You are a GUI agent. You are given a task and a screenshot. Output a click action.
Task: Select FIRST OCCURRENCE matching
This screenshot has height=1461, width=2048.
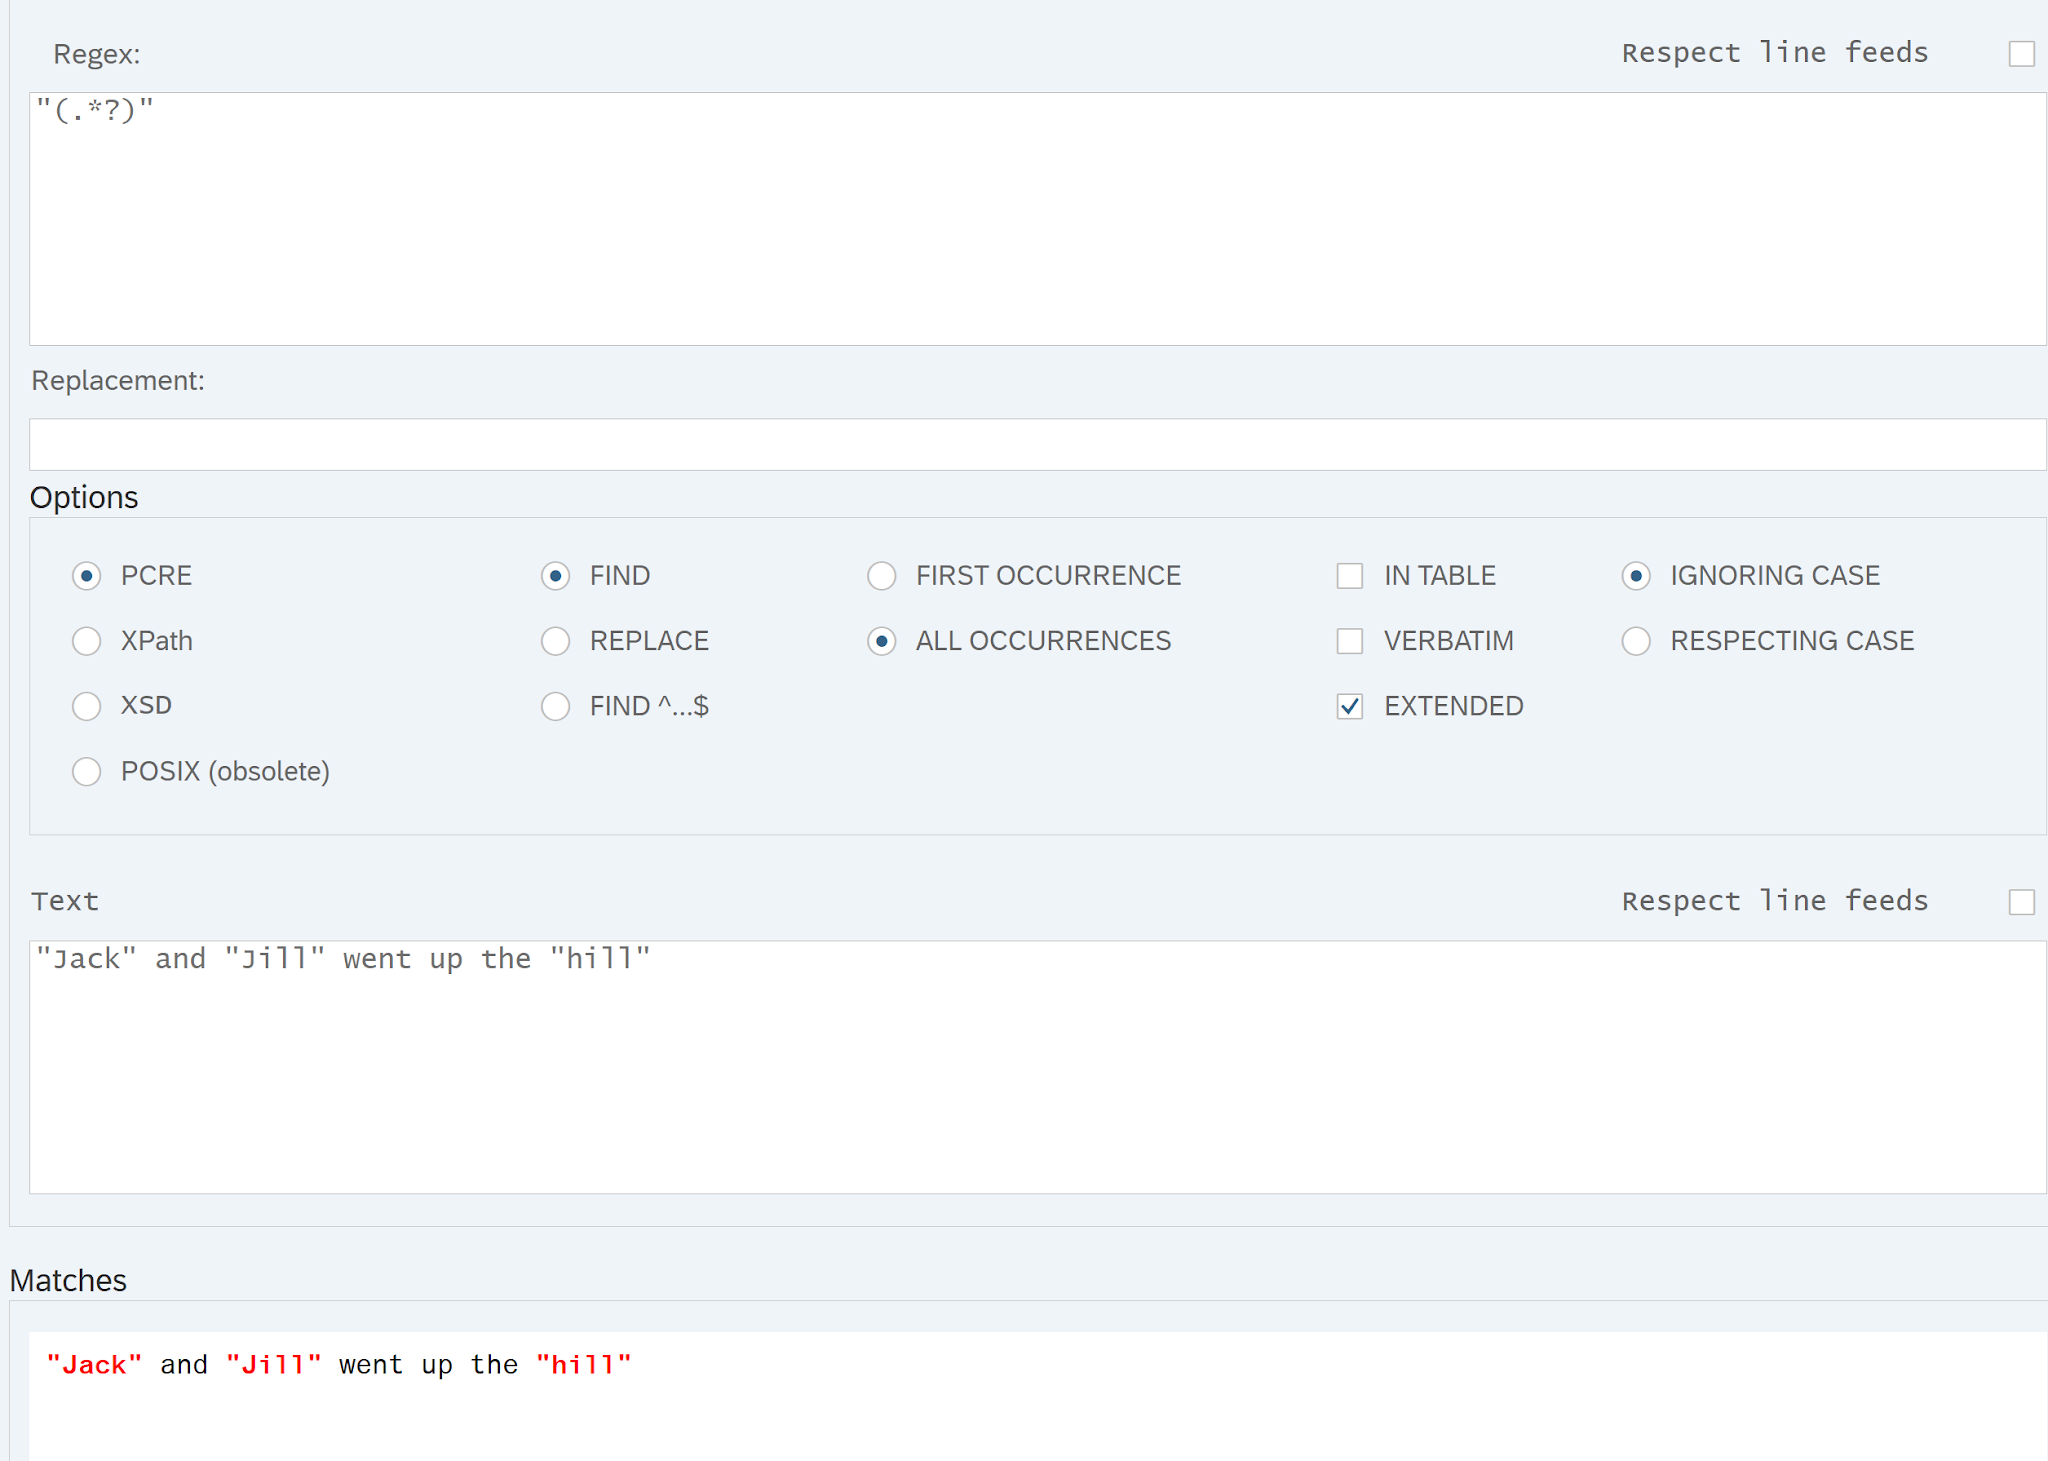click(x=882, y=576)
